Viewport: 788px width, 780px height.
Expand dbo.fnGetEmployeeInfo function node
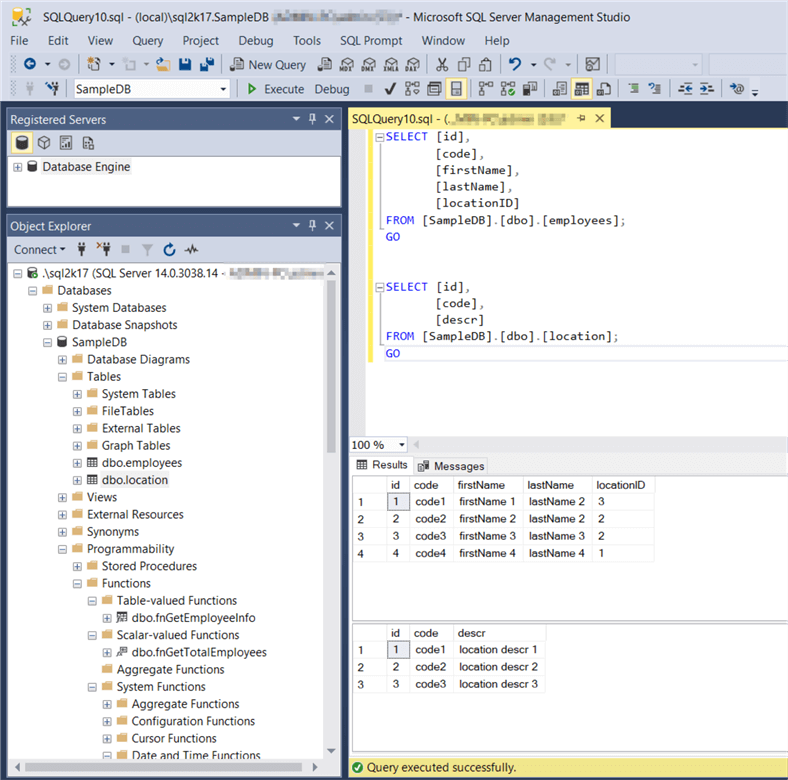pos(107,618)
